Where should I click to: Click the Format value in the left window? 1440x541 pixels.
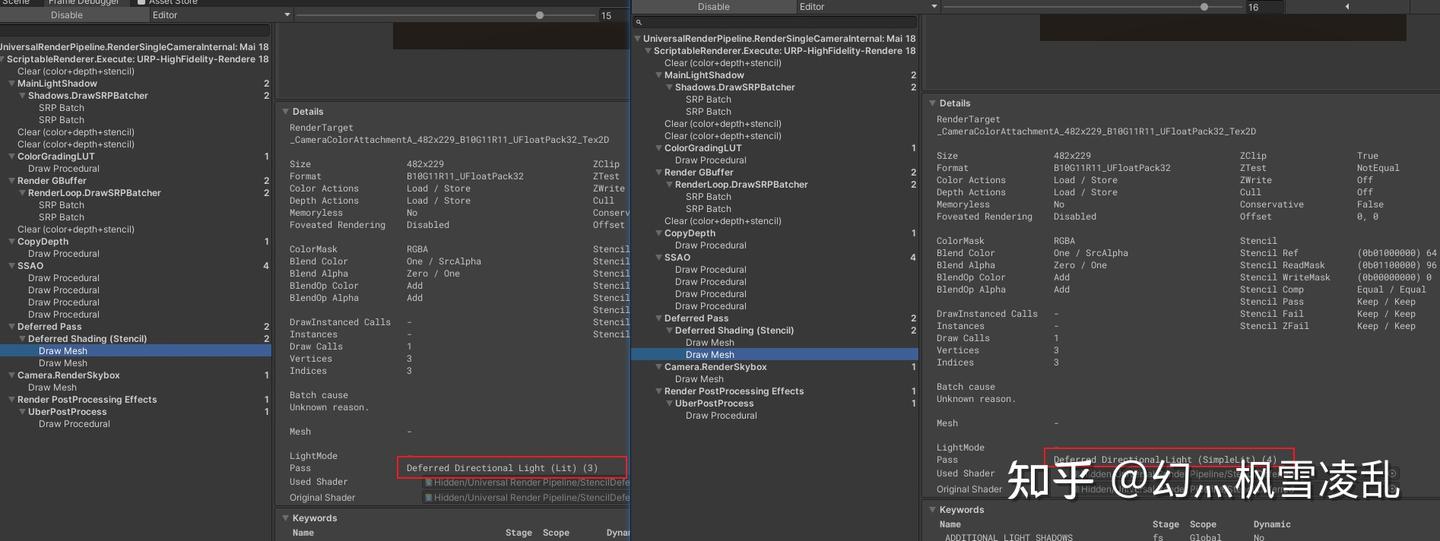(x=464, y=177)
